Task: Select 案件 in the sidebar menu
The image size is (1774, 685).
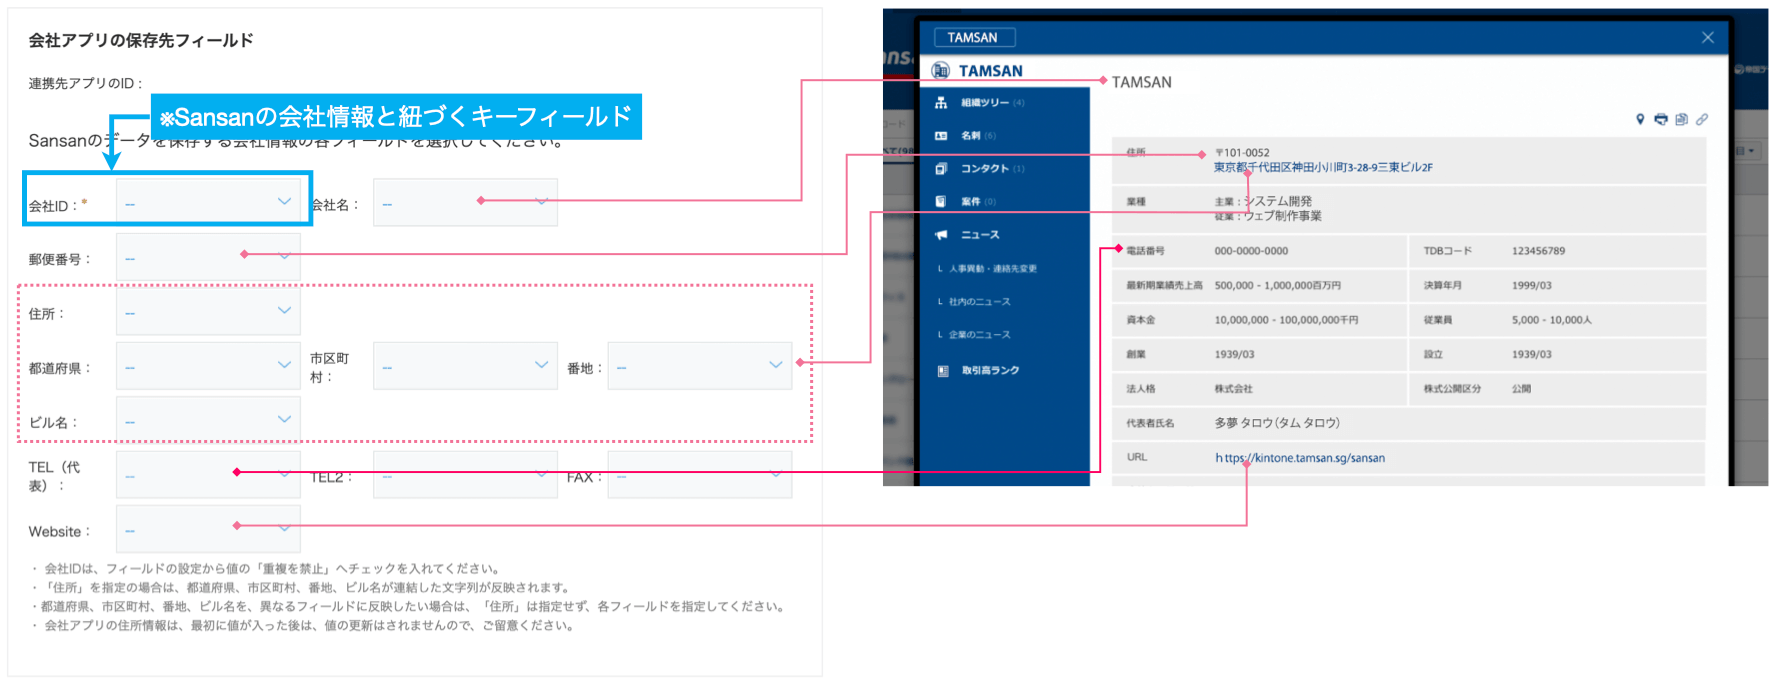Action: [970, 202]
